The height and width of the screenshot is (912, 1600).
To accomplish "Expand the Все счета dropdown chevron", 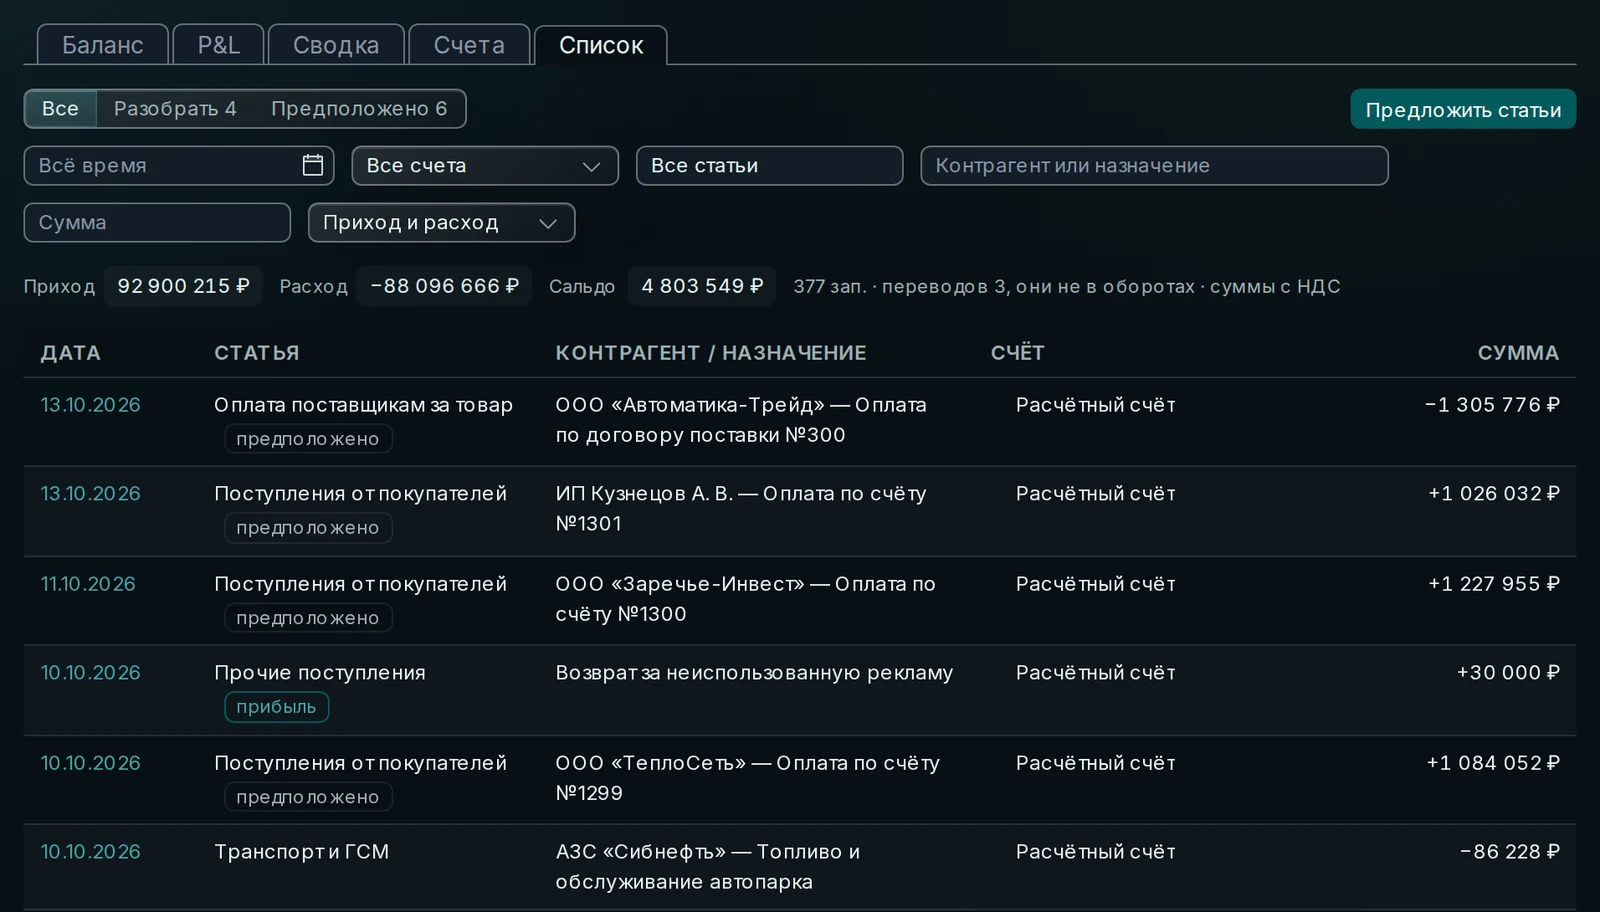I will 591,166.
